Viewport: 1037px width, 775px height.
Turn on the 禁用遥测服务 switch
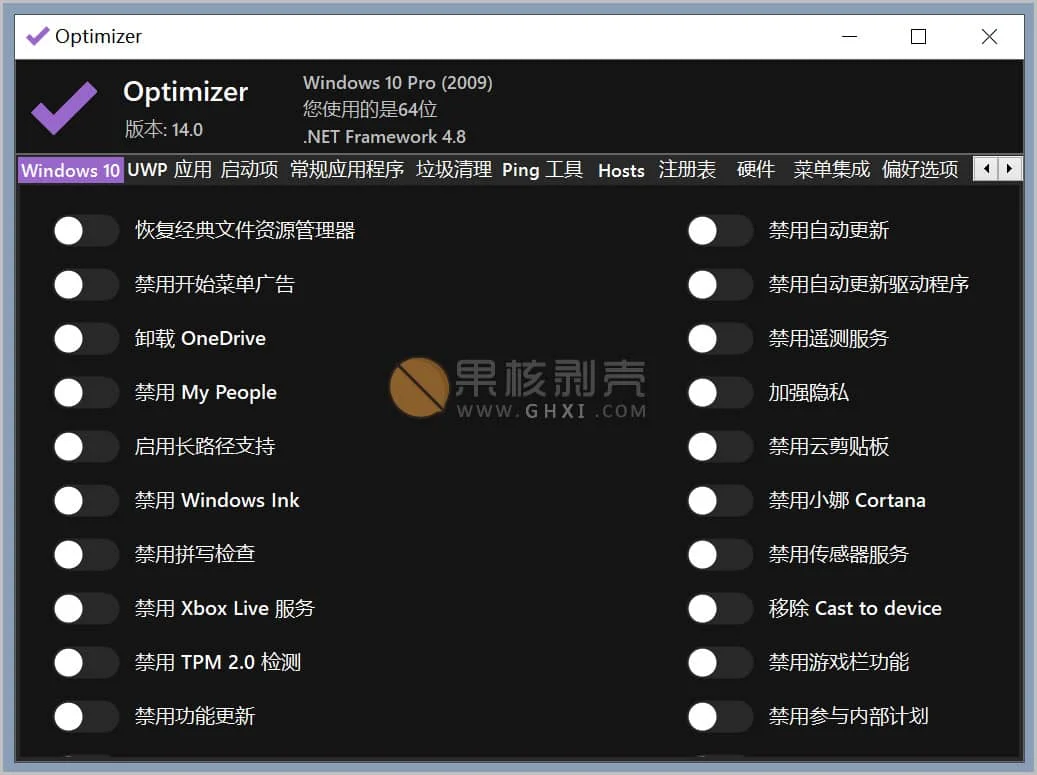[x=719, y=339]
